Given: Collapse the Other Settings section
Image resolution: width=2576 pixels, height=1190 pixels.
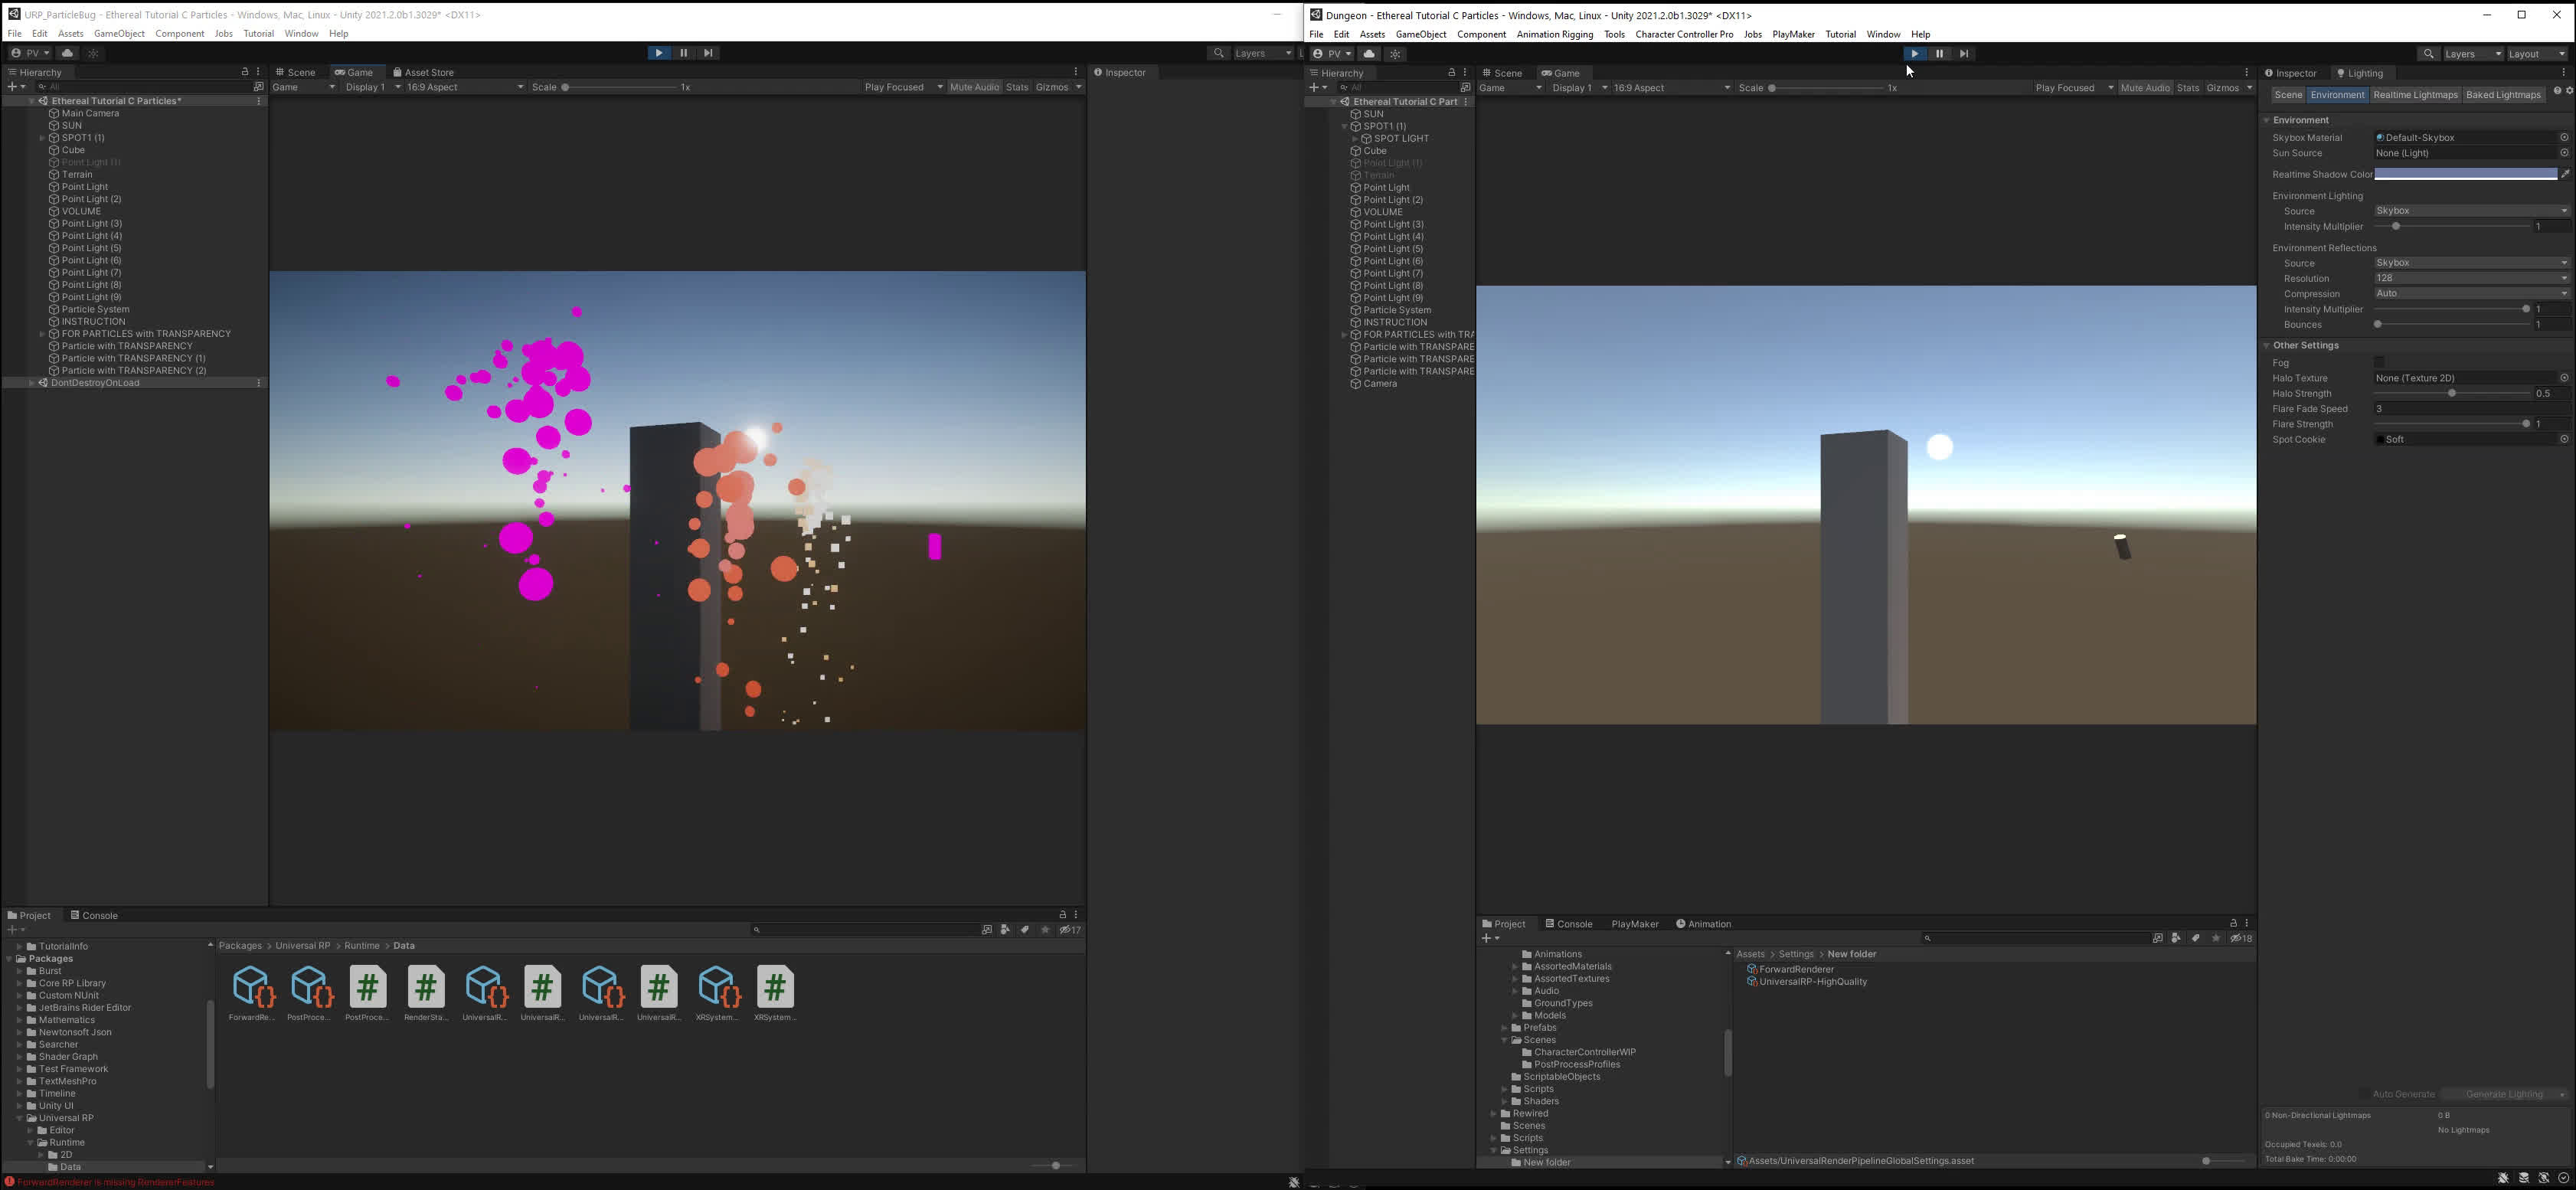Looking at the screenshot, I should tap(2267, 346).
